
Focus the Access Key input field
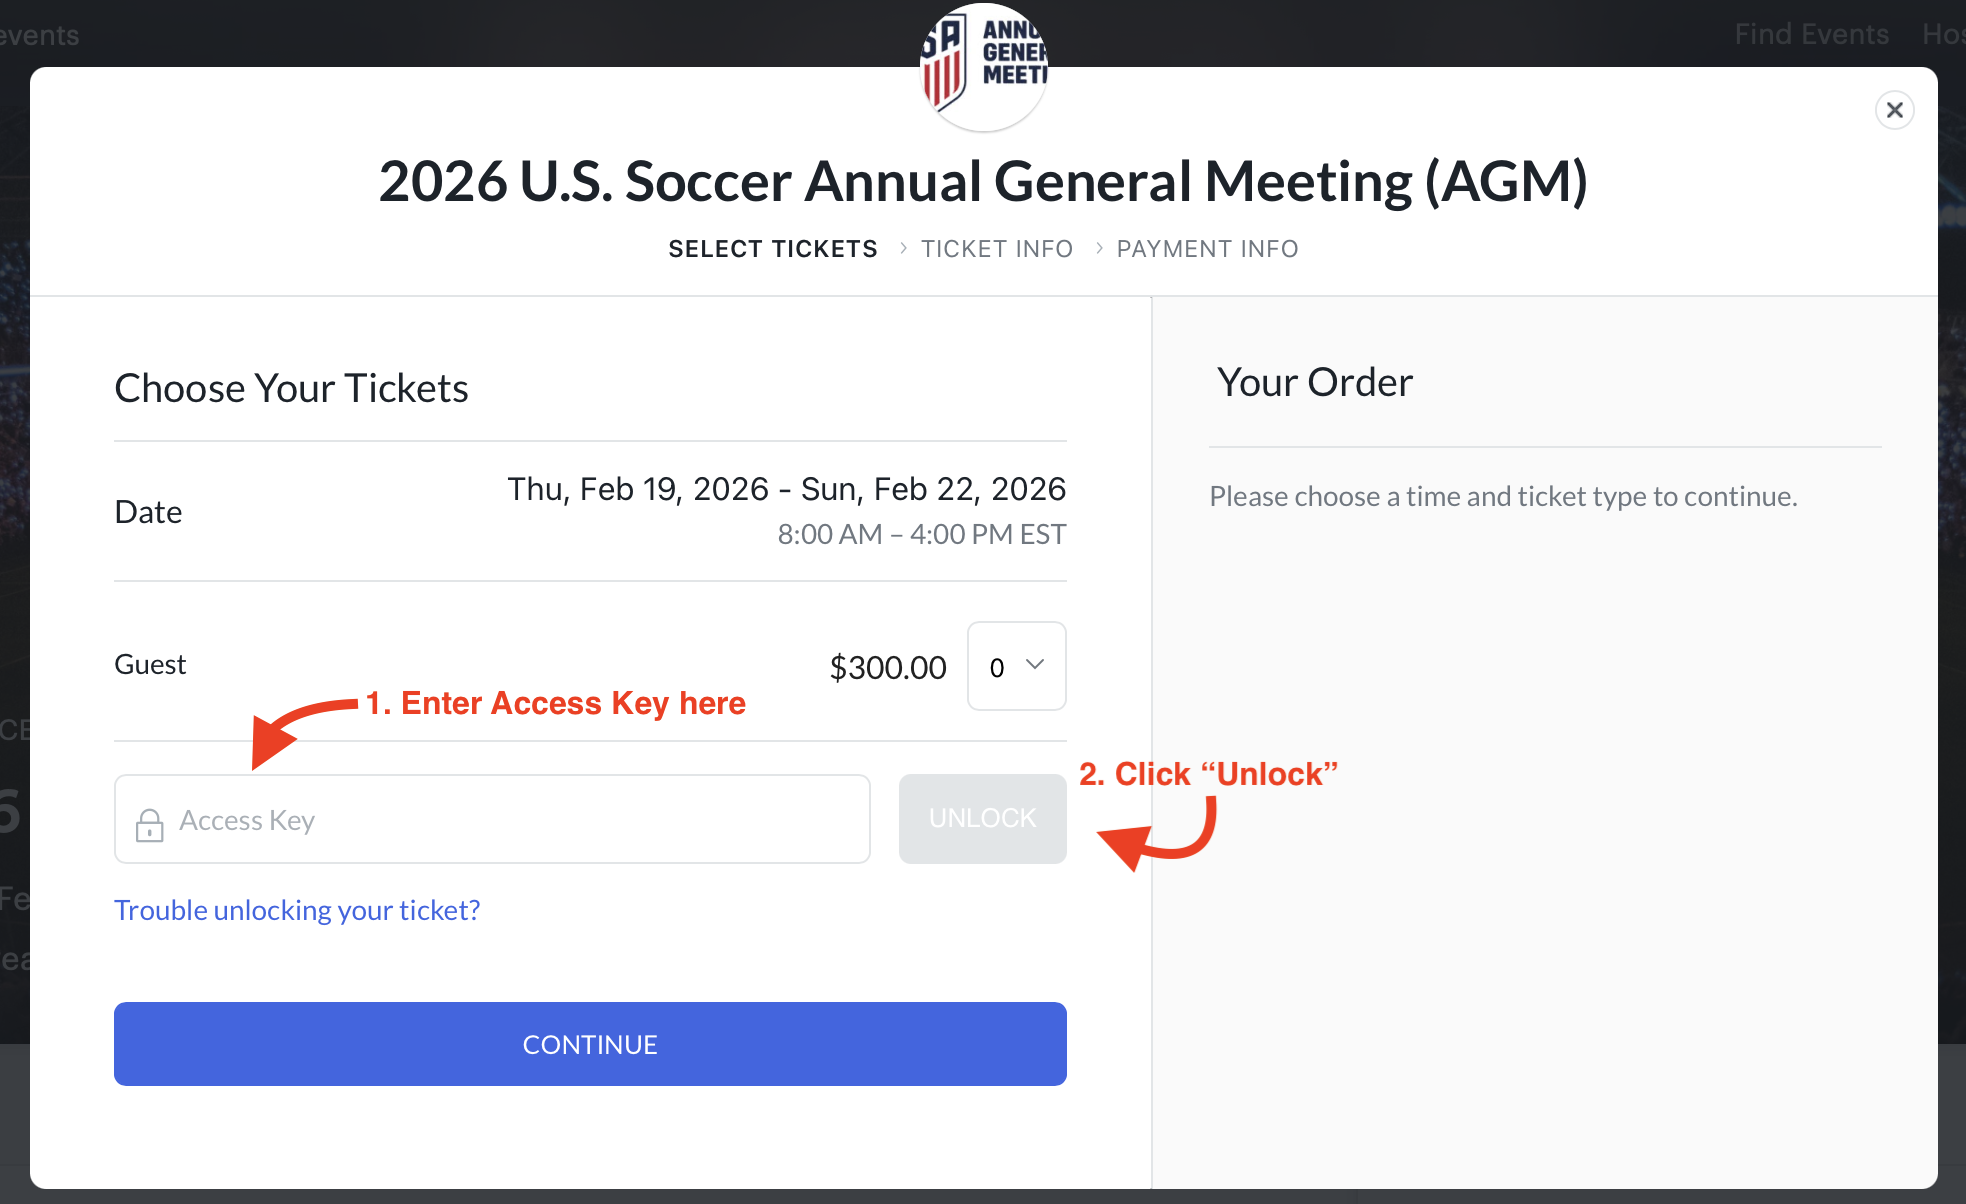[520, 820]
